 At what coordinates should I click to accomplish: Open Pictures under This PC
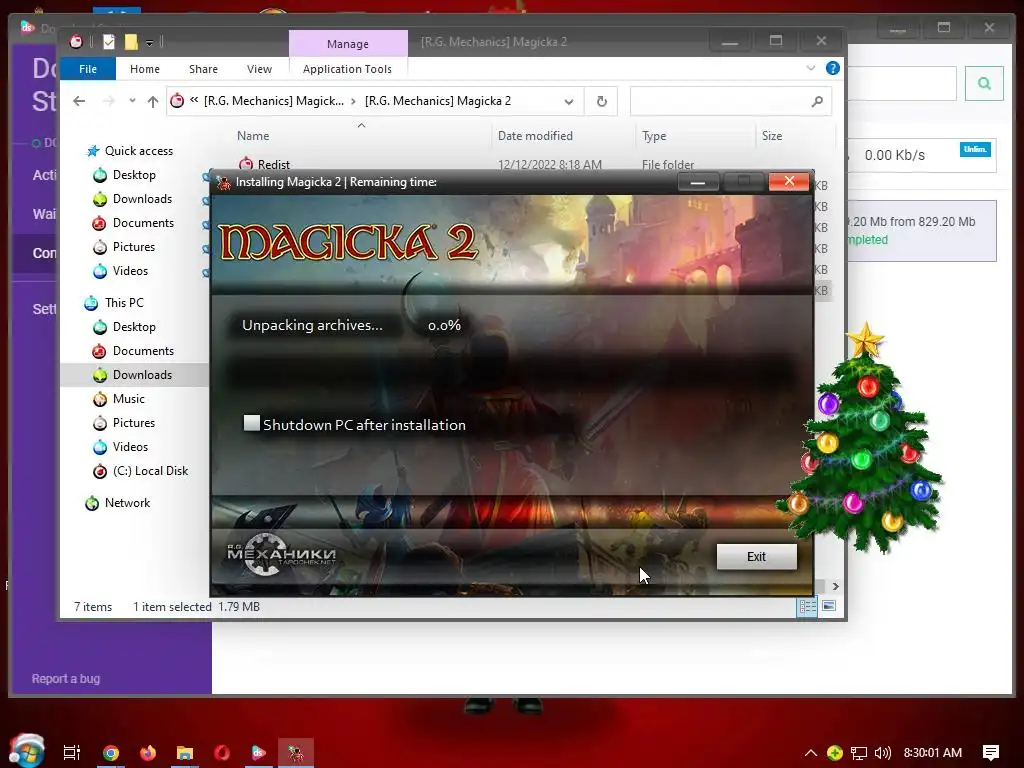(133, 423)
